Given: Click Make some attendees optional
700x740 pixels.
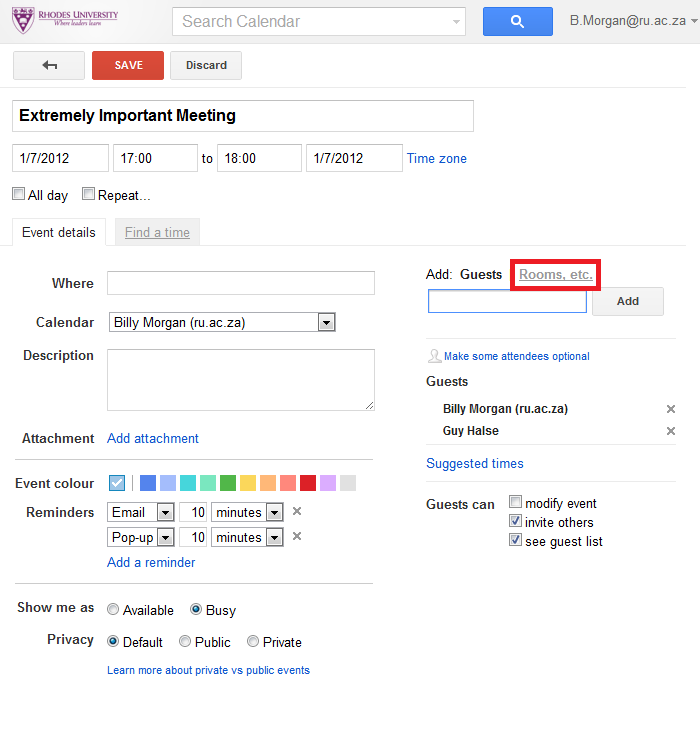Looking at the screenshot, I should pyautogui.click(x=516, y=356).
